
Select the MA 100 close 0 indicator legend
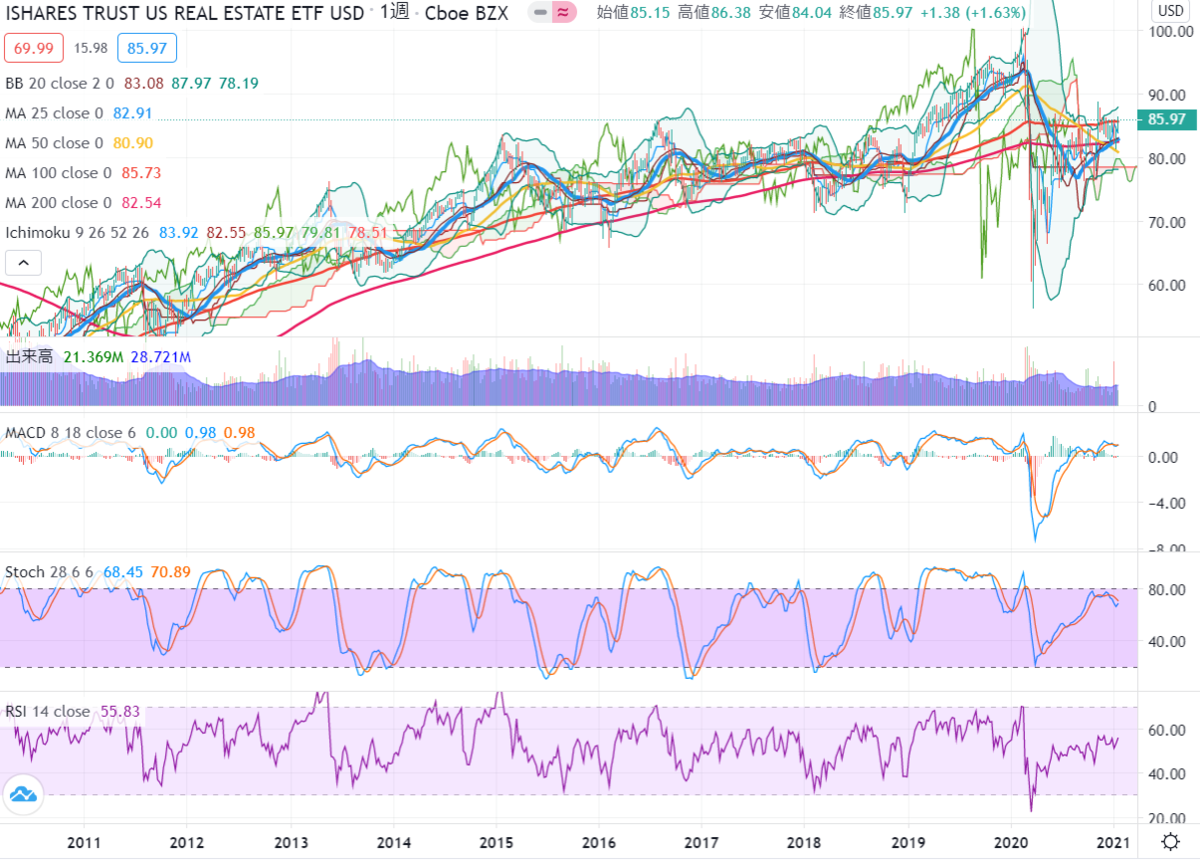point(59,173)
